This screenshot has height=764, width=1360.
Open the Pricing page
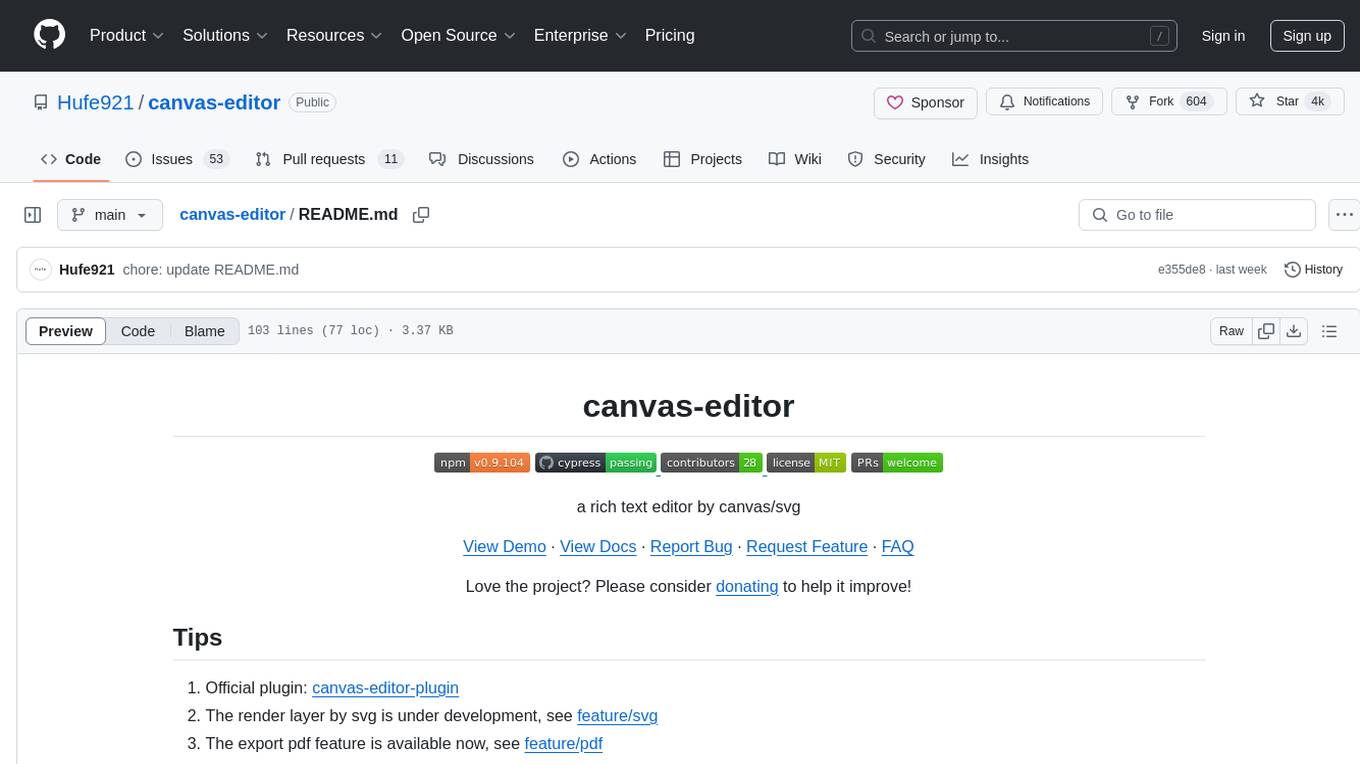670,35
